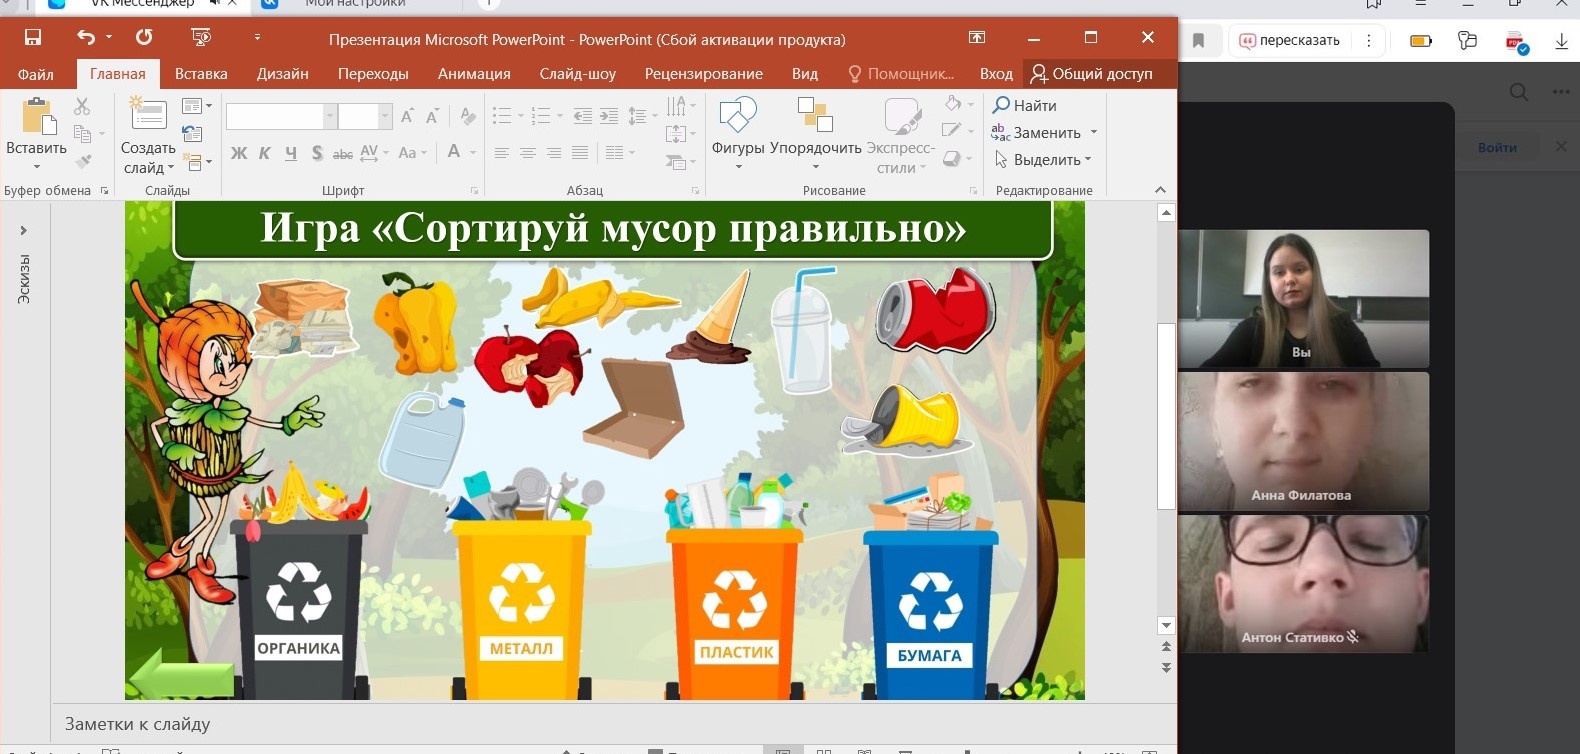The width and height of the screenshot is (1580, 754).
Task: Click the Найти find button
Action: click(1025, 105)
